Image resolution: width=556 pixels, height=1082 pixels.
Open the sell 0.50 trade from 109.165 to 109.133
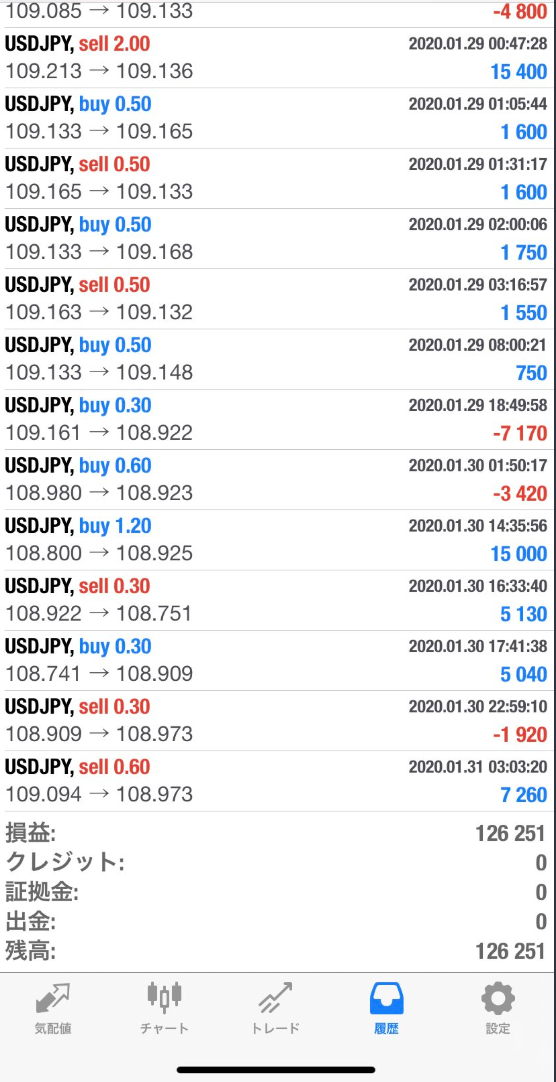[278, 178]
